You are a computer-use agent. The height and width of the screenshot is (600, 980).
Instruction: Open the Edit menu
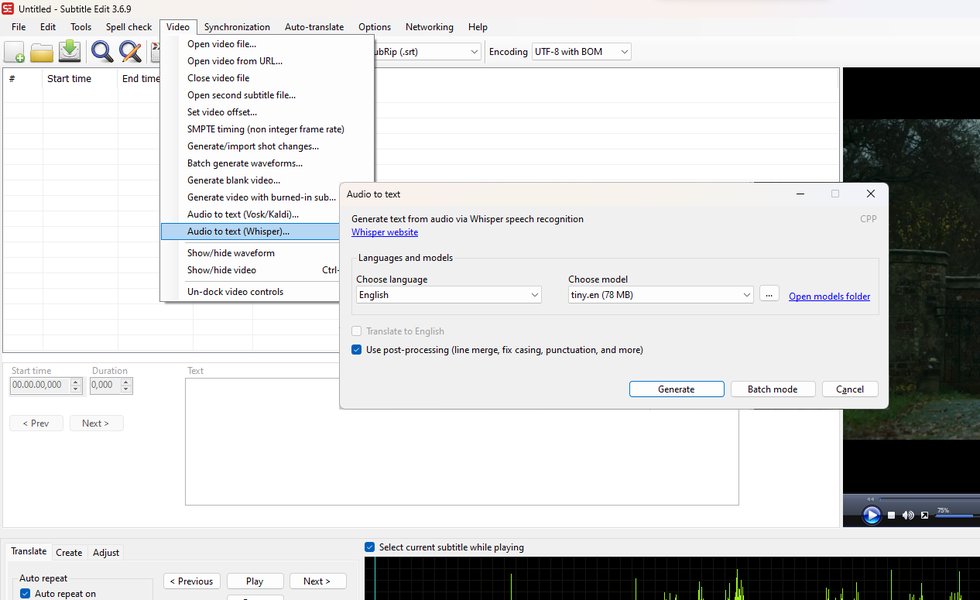(x=48, y=27)
